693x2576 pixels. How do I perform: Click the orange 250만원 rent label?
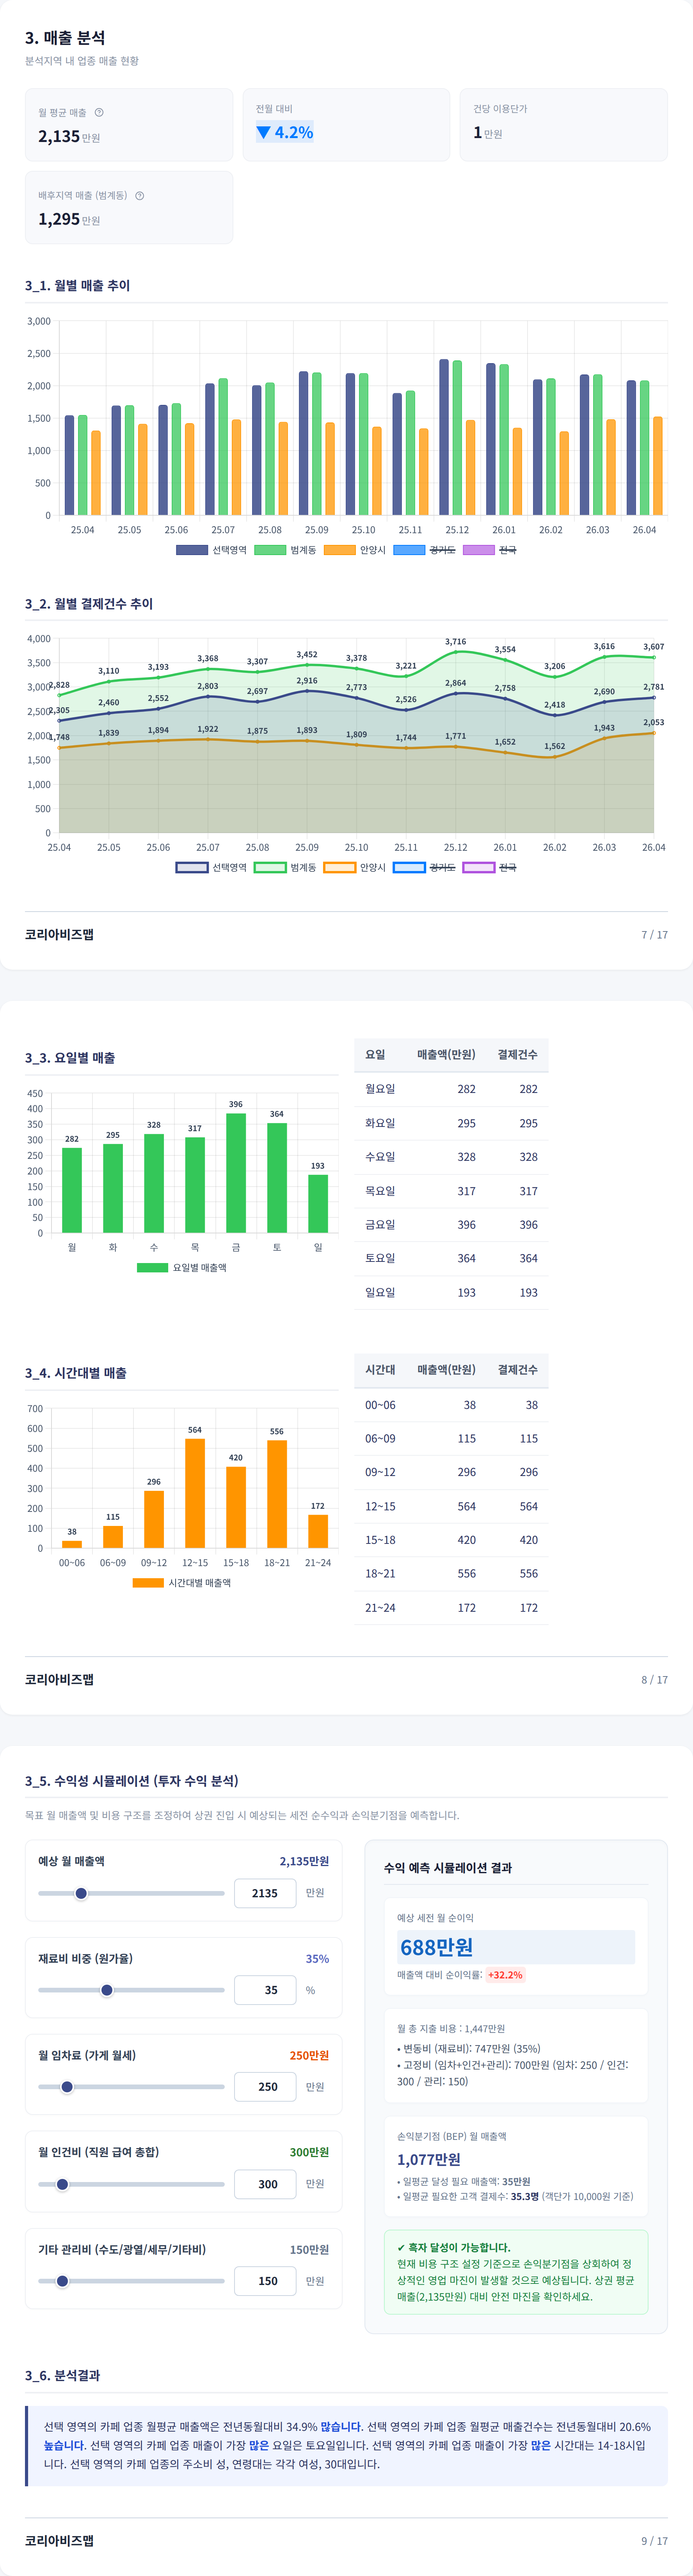pyautogui.click(x=309, y=2055)
